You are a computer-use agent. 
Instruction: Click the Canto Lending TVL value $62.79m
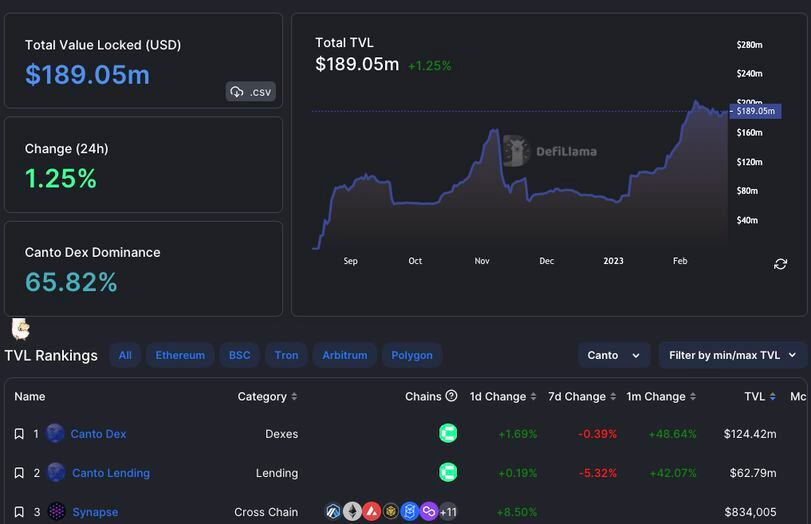(753, 473)
